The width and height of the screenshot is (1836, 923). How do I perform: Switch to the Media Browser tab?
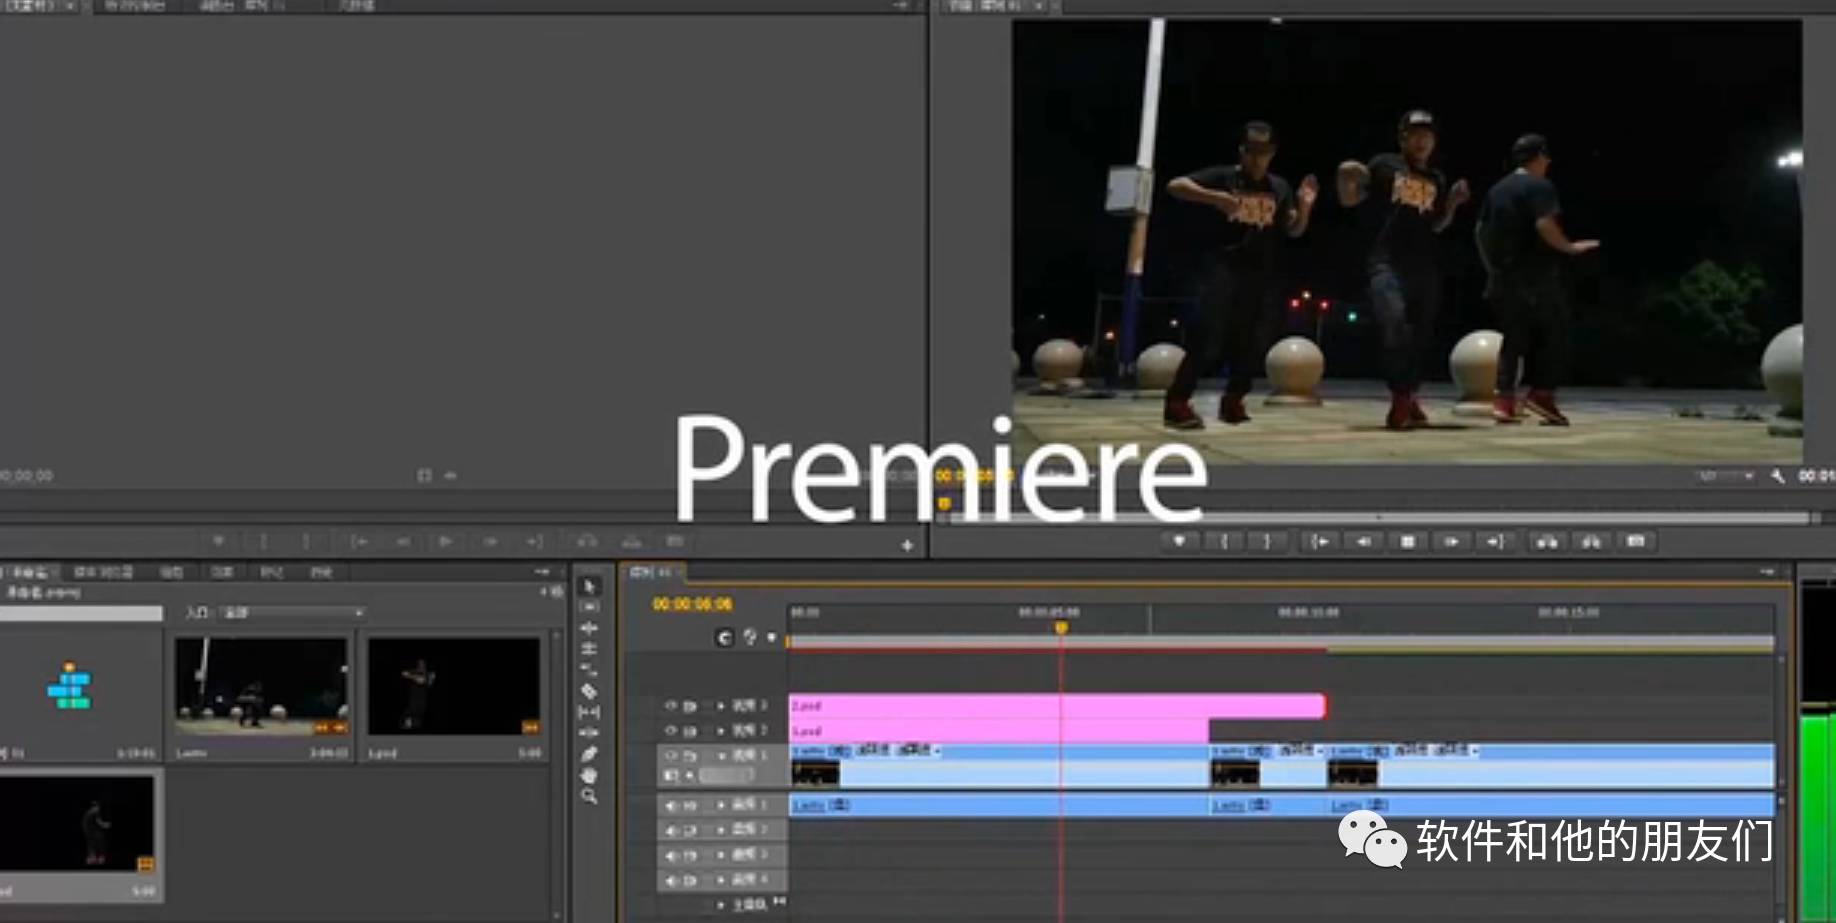point(103,572)
